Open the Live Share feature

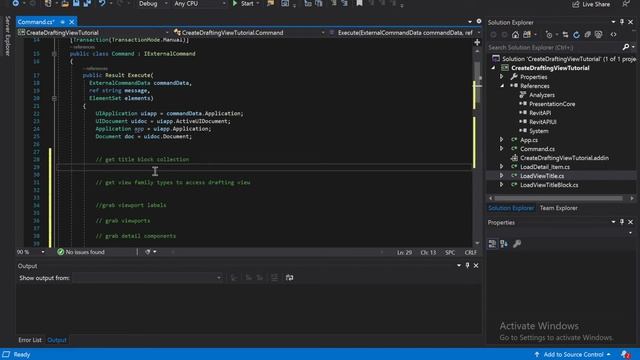pos(591,4)
